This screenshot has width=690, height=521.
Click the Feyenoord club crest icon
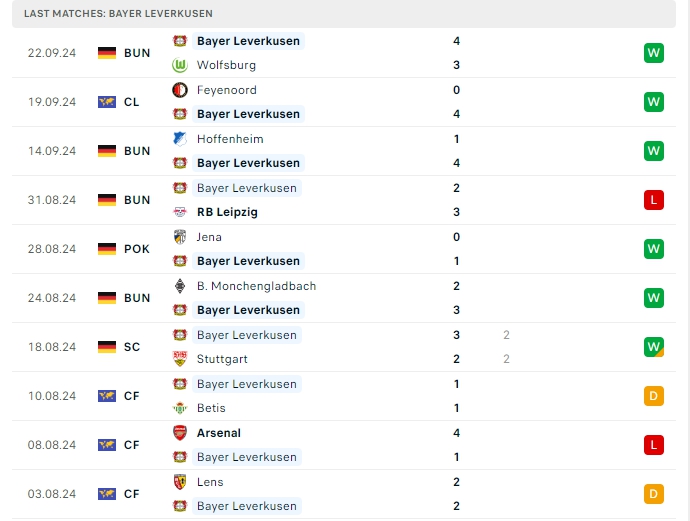point(180,90)
